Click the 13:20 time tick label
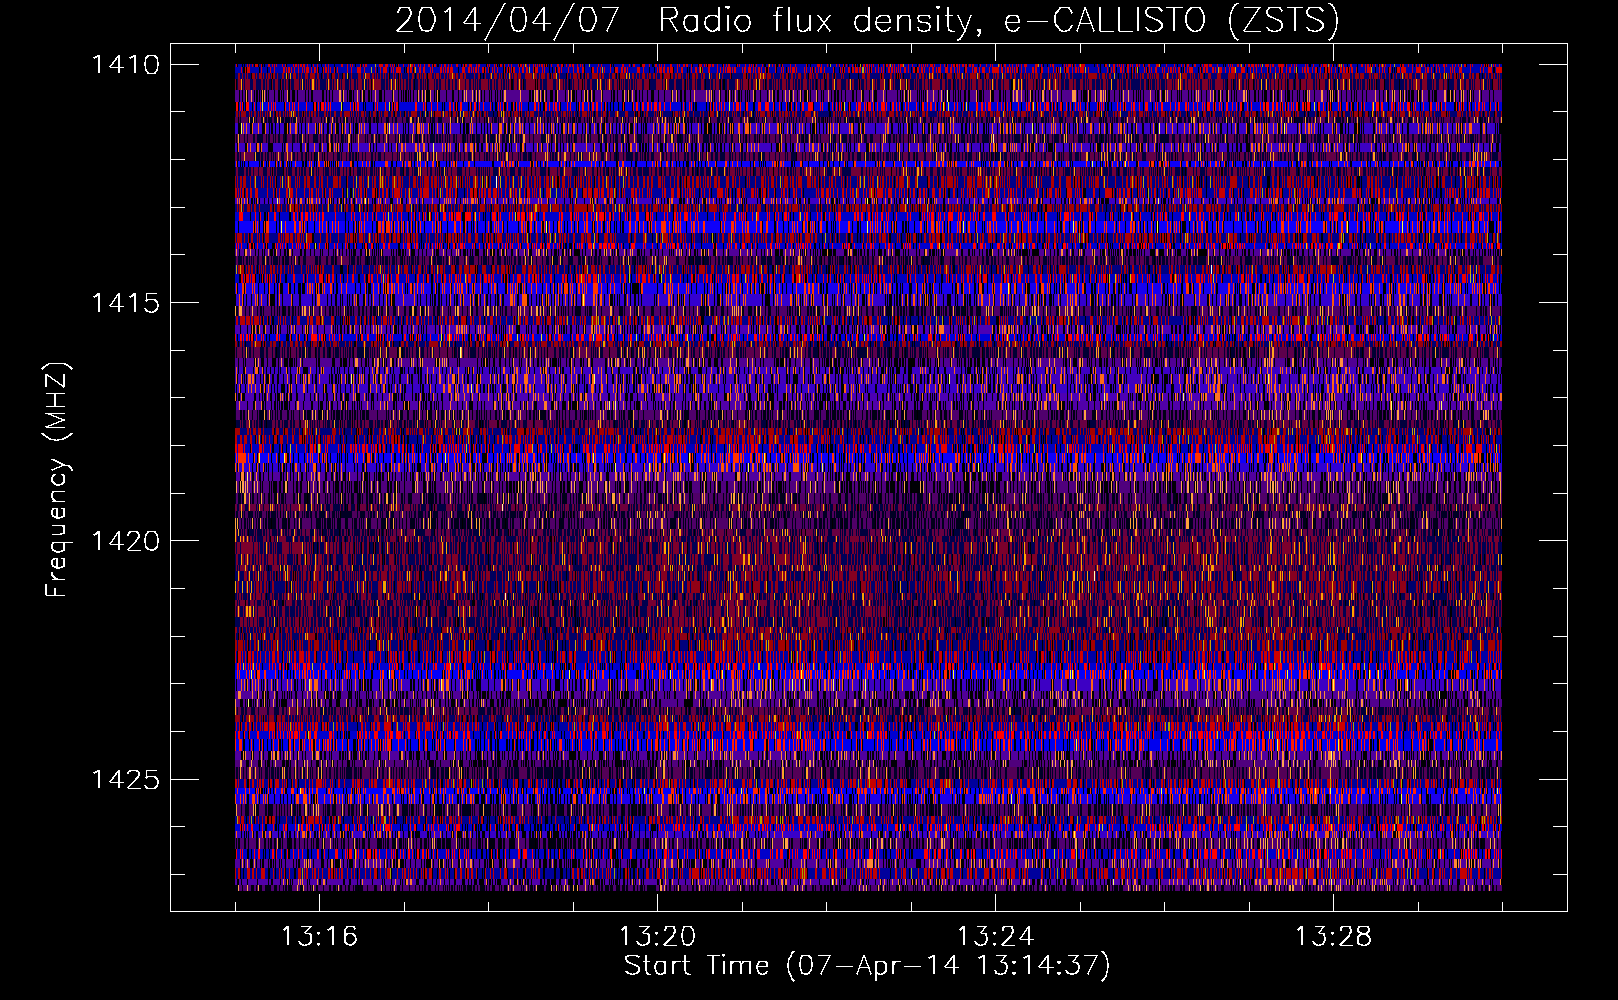This screenshot has width=1618, height=1000. 657,937
